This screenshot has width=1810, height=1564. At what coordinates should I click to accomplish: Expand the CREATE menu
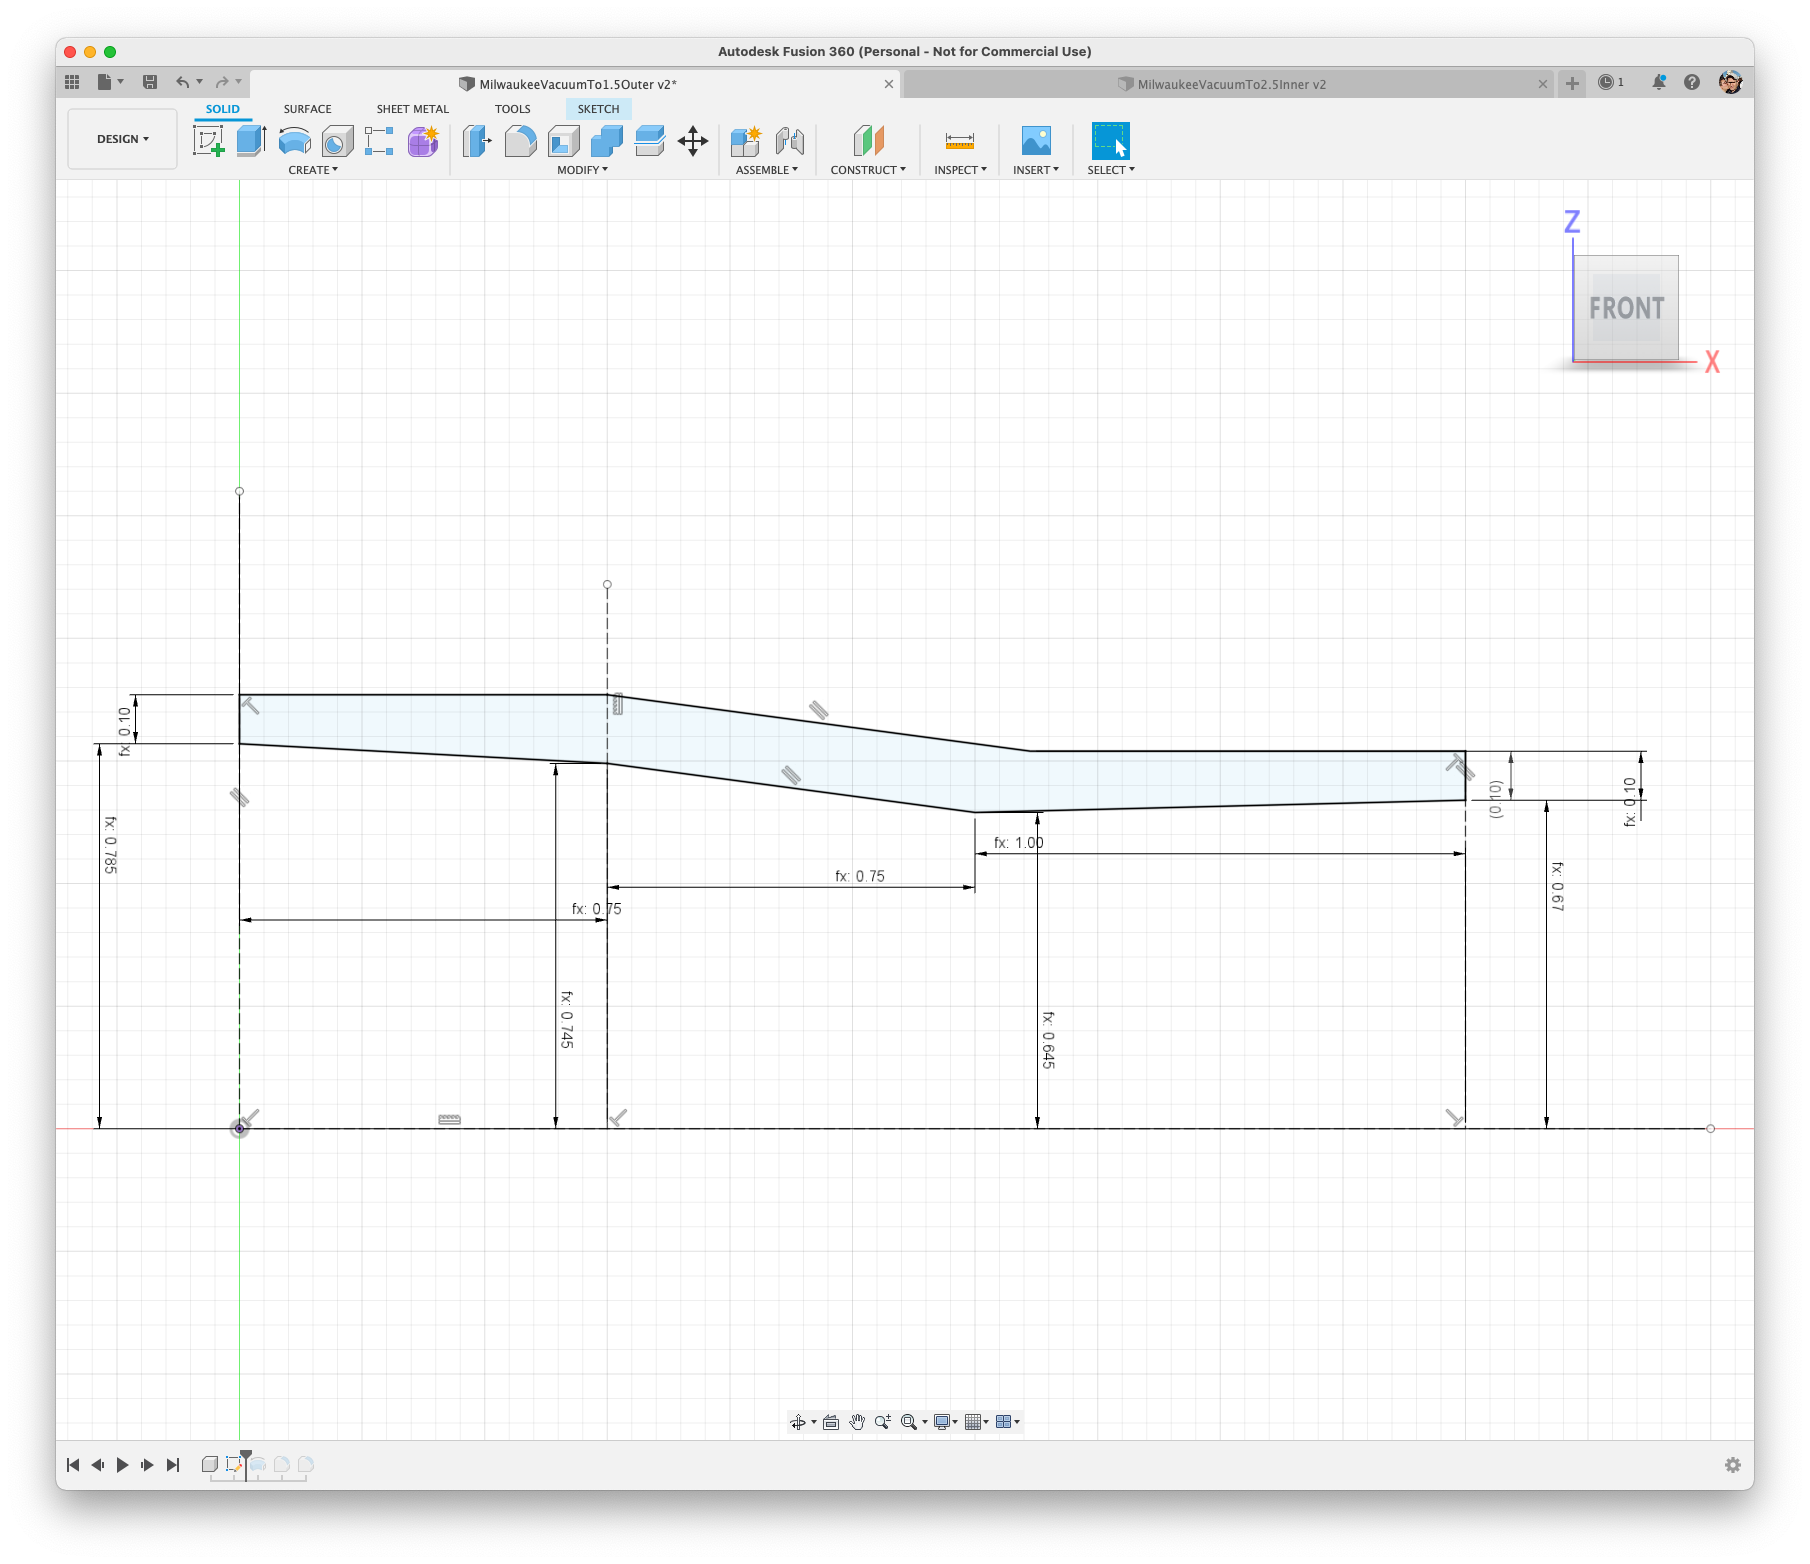click(313, 170)
